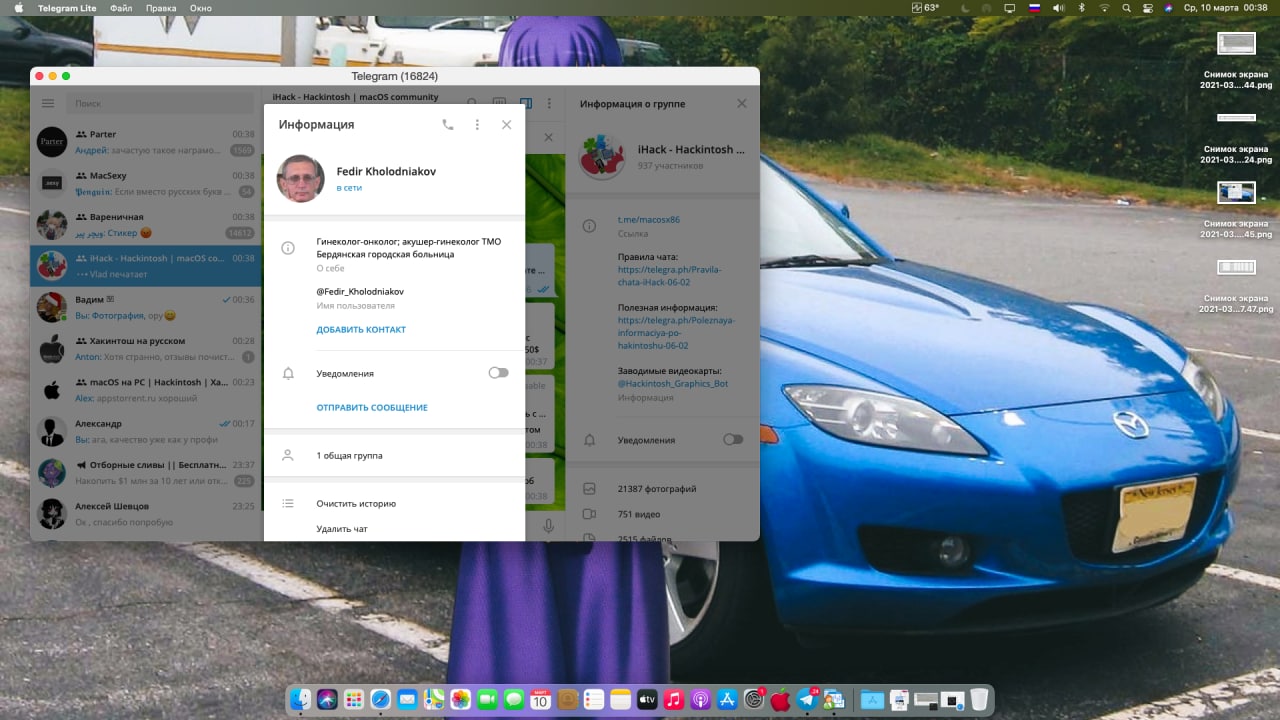Open the hamburger main menu in Telegram
Screen dimensions: 1280x720
48,103
